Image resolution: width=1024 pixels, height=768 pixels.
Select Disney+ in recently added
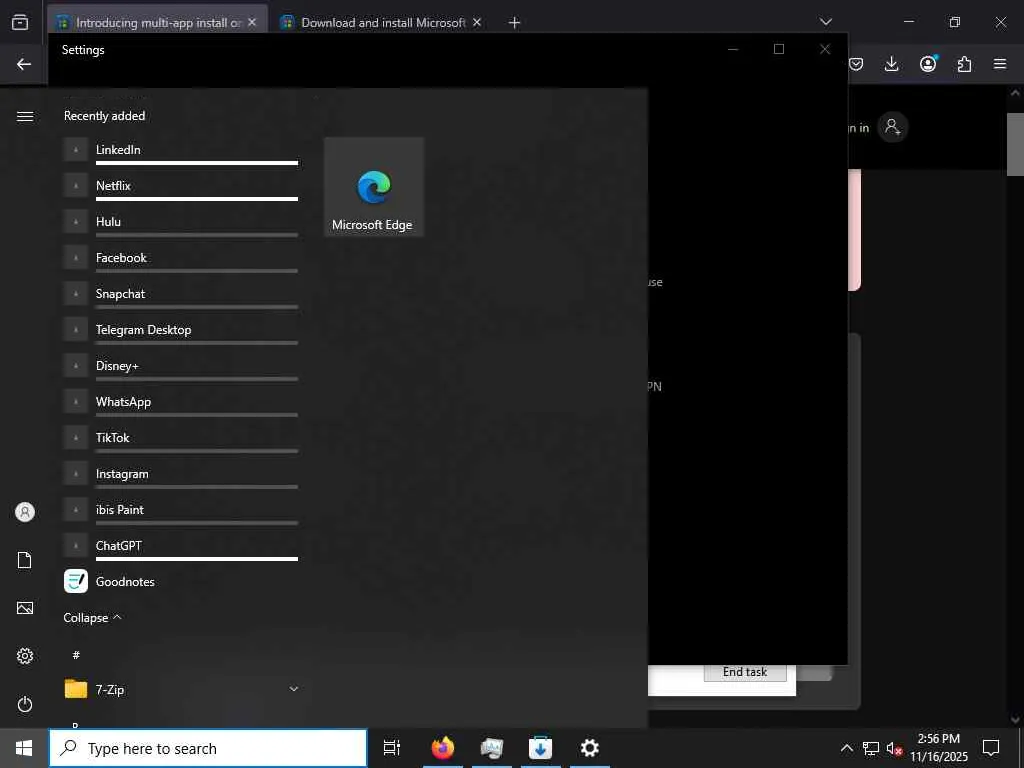click(181, 365)
